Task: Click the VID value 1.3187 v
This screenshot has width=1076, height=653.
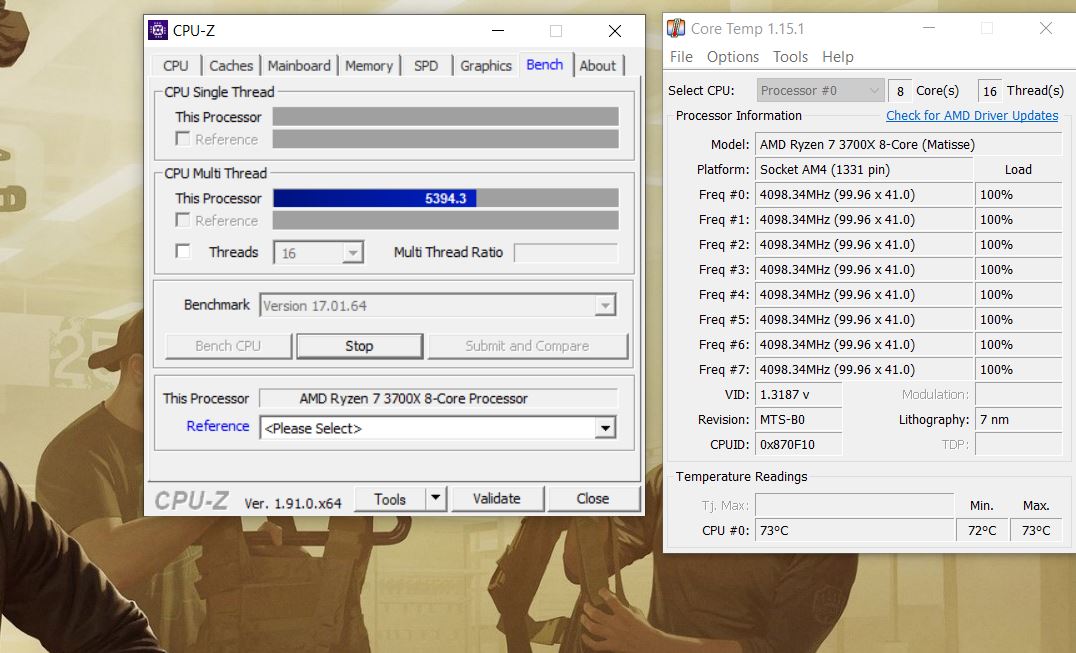Action: 799,394
